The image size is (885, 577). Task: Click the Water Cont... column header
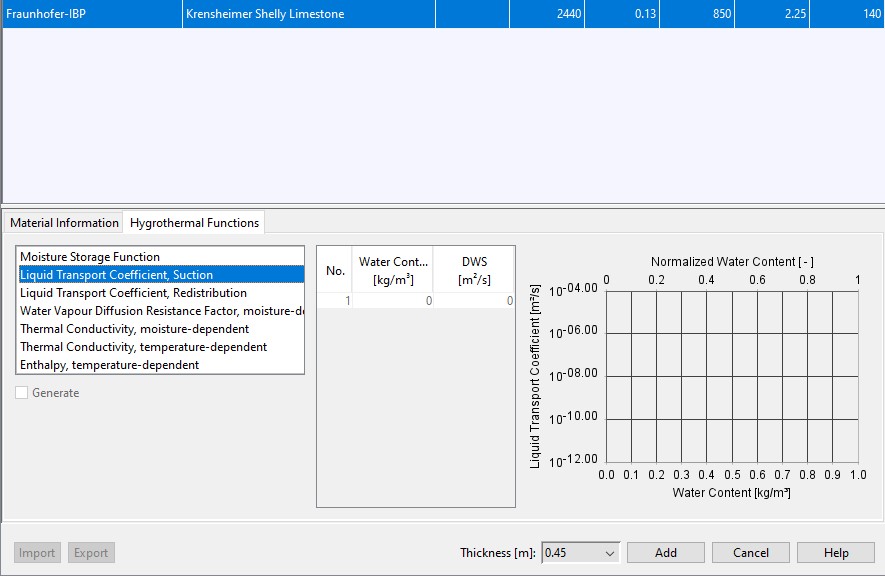[x=393, y=270]
